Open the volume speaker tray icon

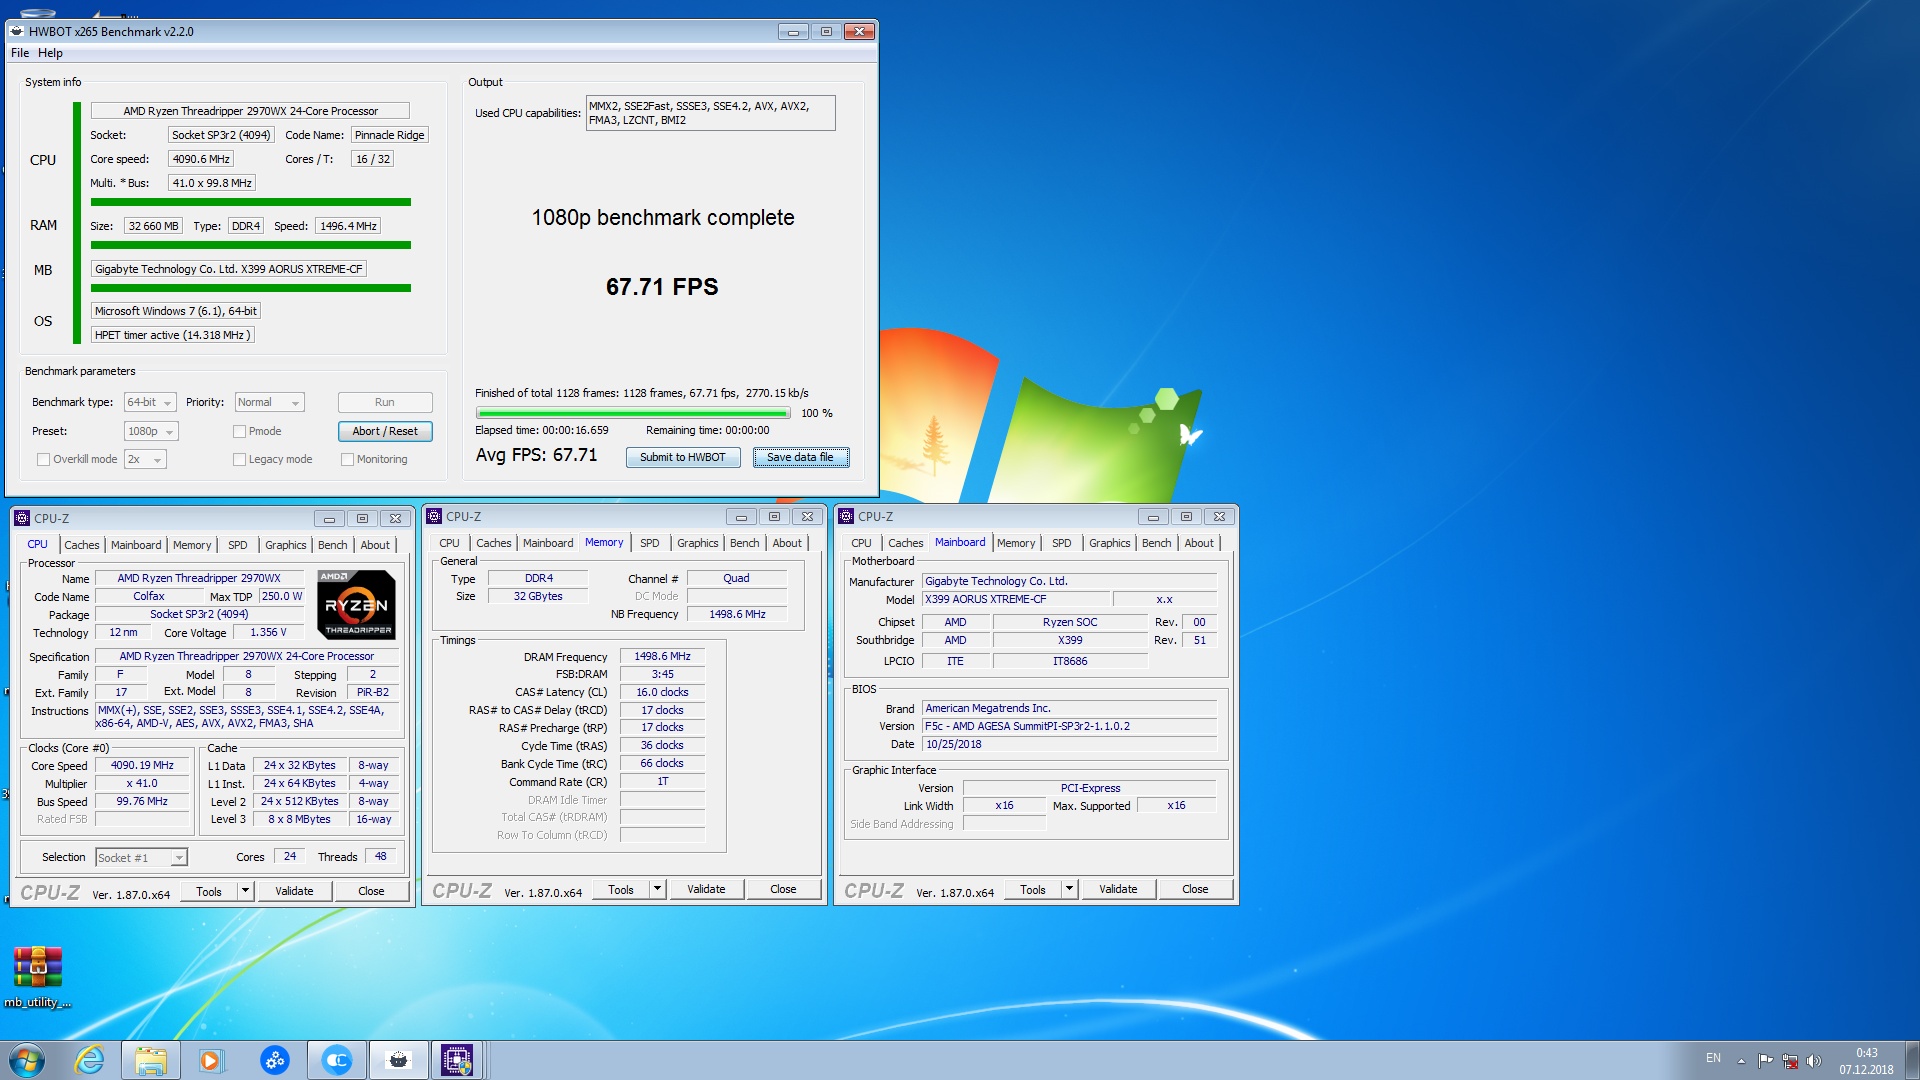coord(1814,1061)
